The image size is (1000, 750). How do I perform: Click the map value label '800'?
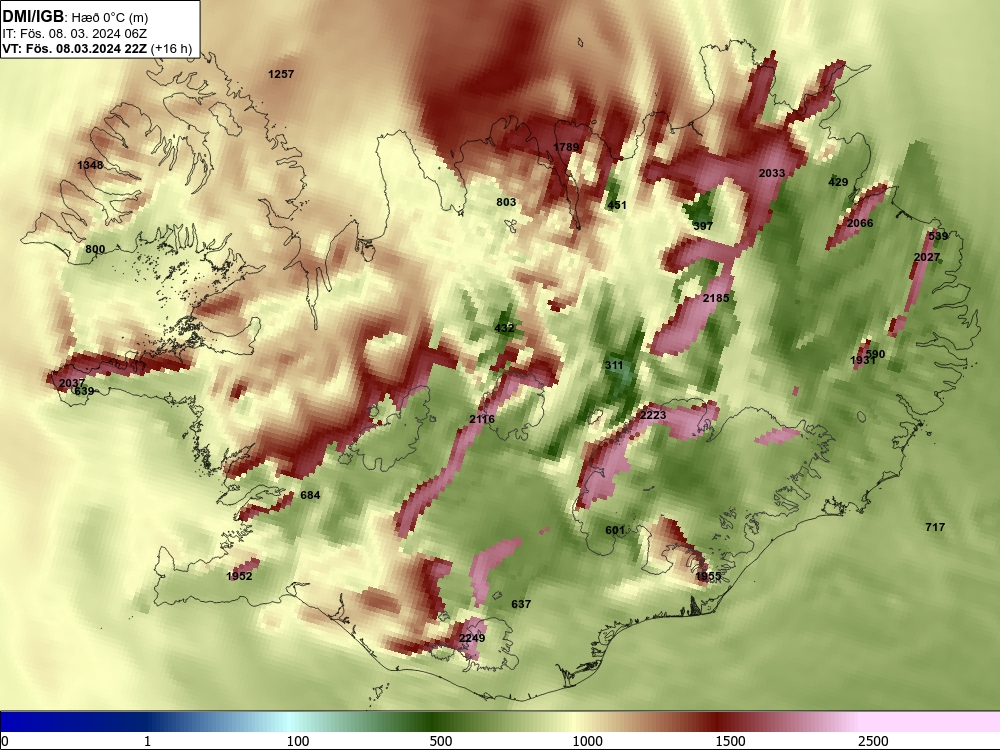pos(95,249)
